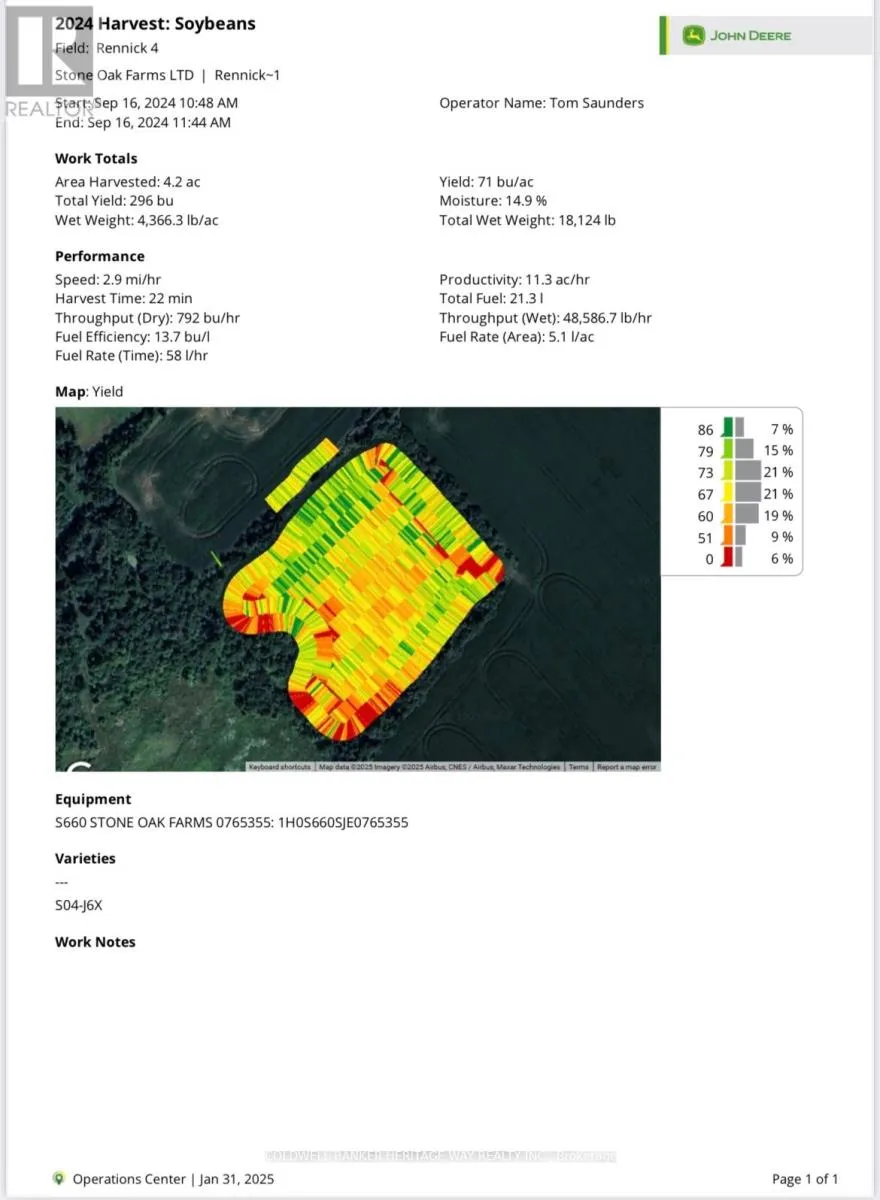Image resolution: width=880 pixels, height=1200 pixels.
Task: Click the dark orange 51 legend marker
Action: [x=727, y=537]
